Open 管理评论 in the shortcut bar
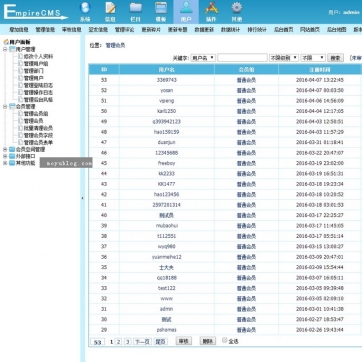This screenshot has width=362, height=362. [124, 30]
